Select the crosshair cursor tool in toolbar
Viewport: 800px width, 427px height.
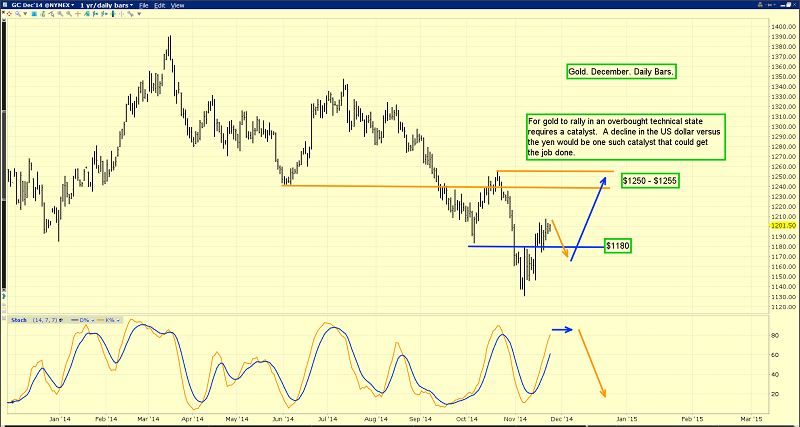pos(78,14)
